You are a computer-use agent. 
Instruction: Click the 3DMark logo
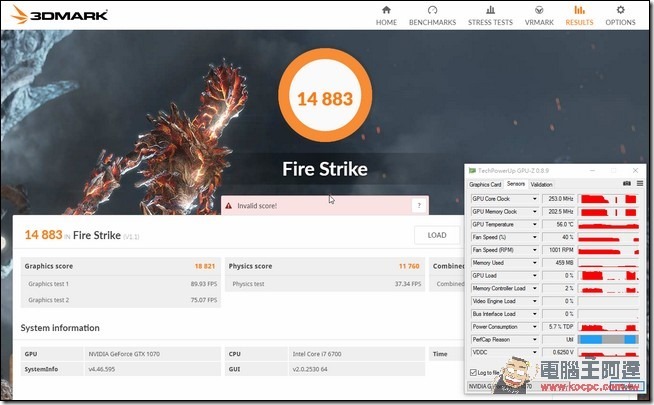[57, 15]
